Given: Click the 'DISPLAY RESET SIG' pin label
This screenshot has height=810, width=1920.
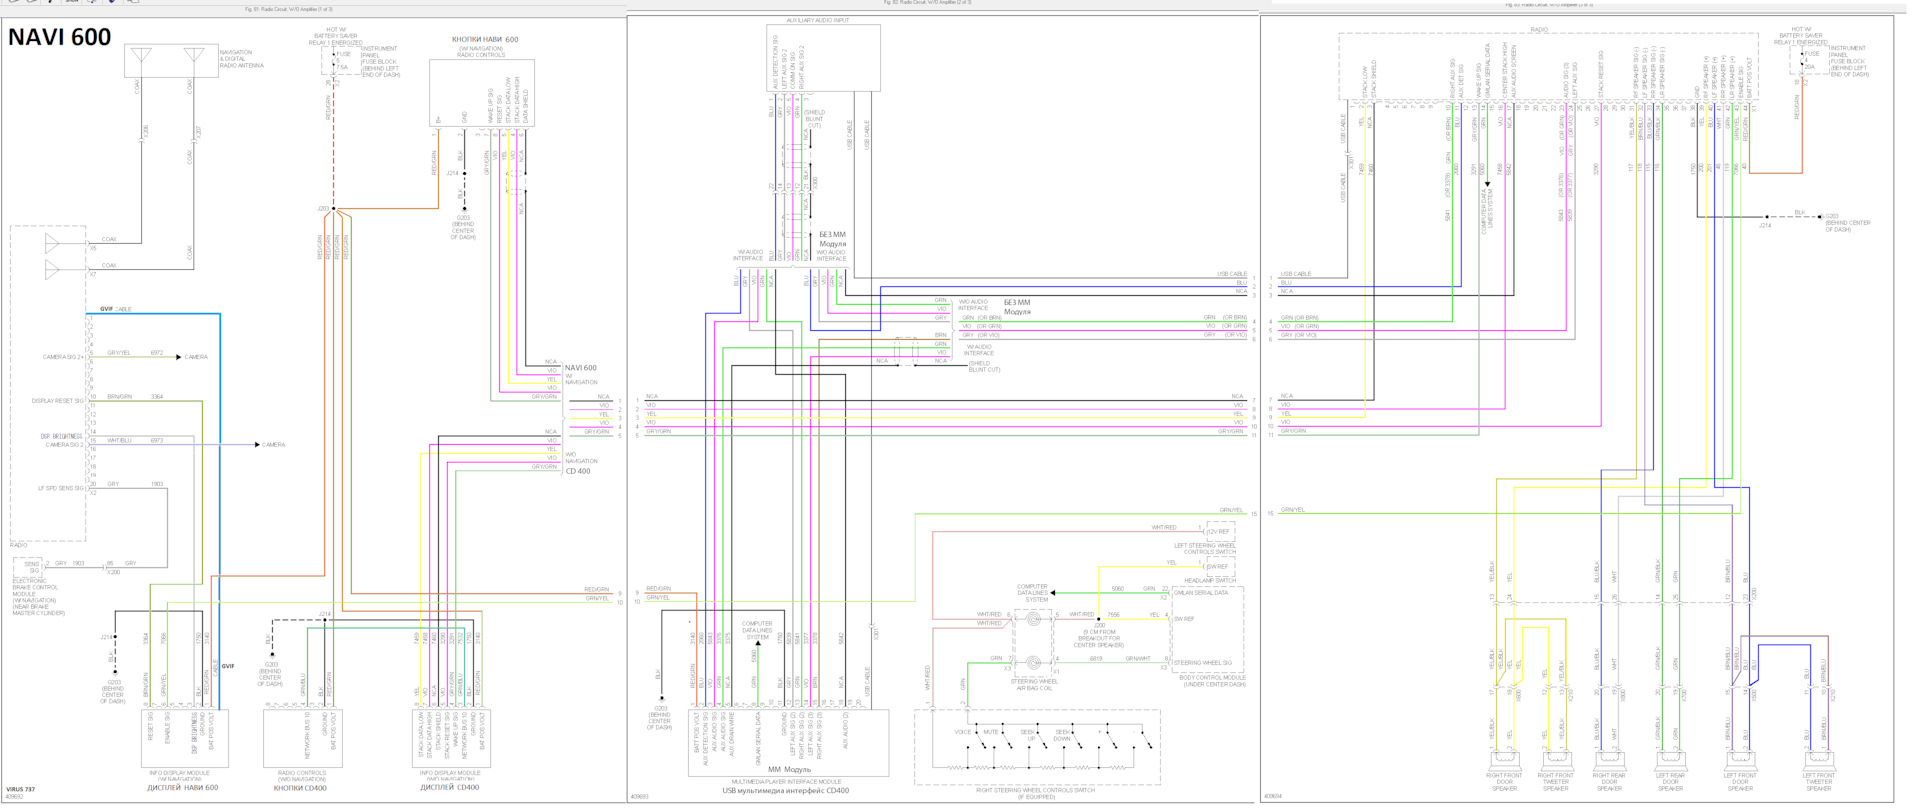Looking at the screenshot, I should tap(58, 401).
